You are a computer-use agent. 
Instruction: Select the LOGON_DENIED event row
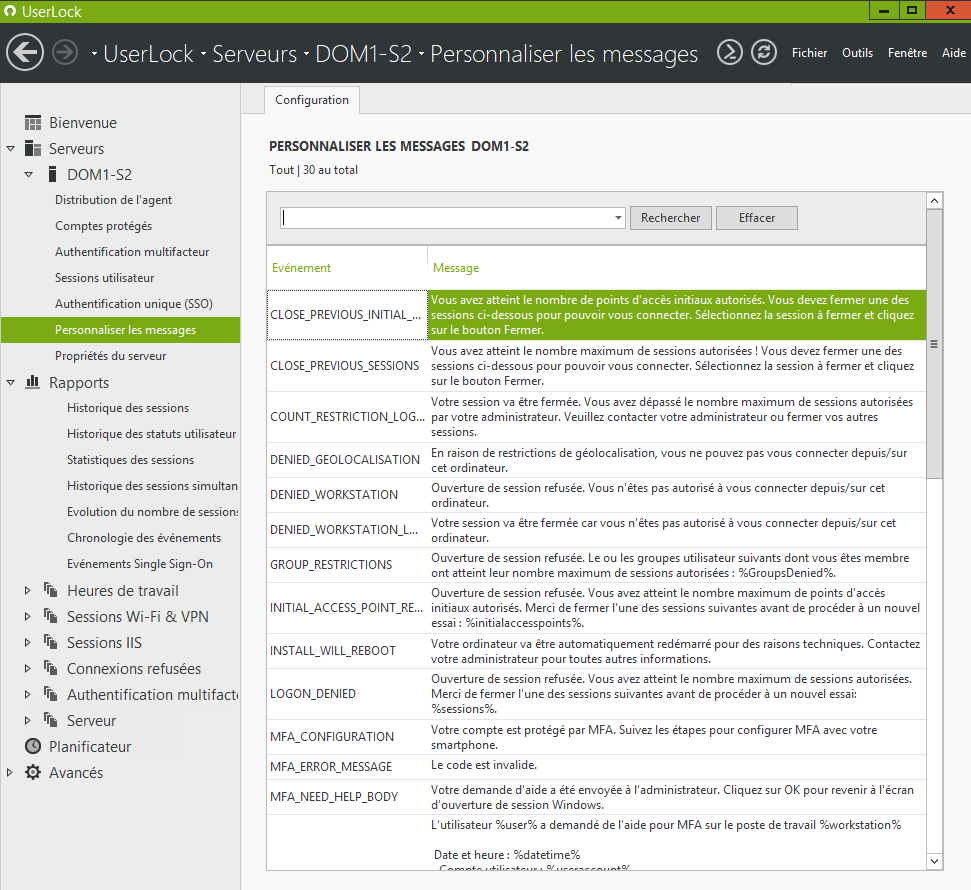tap(596, 694)
